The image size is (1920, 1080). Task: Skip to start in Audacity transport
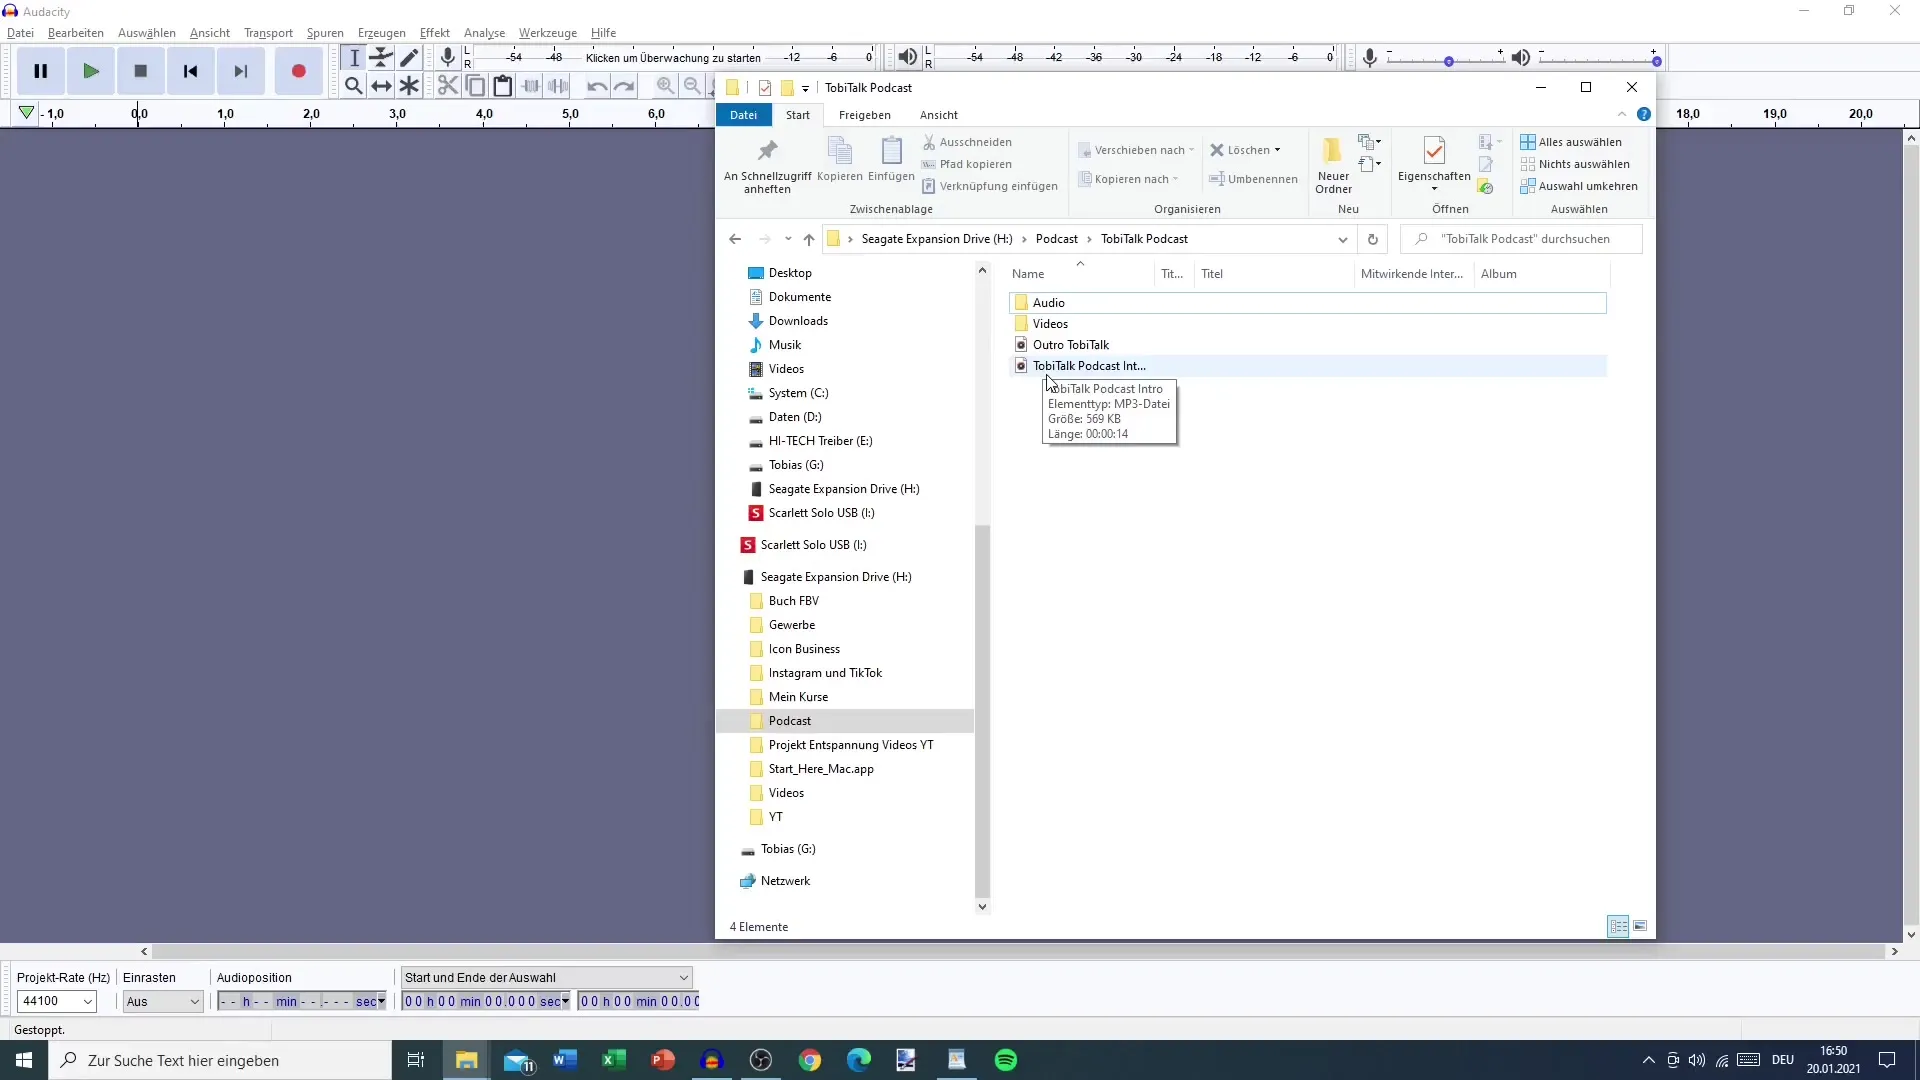click(191, 71)
